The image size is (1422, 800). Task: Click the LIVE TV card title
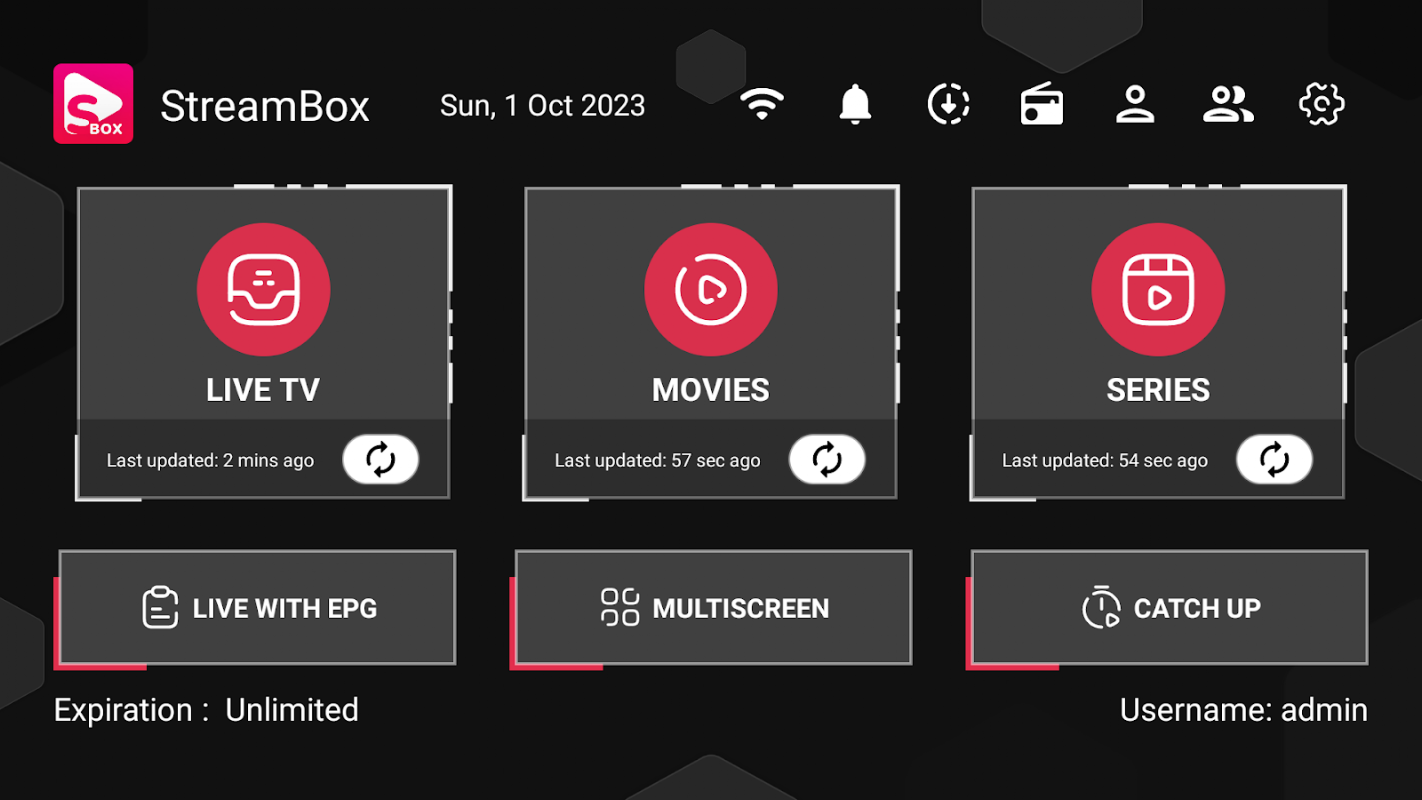point(263,390)
